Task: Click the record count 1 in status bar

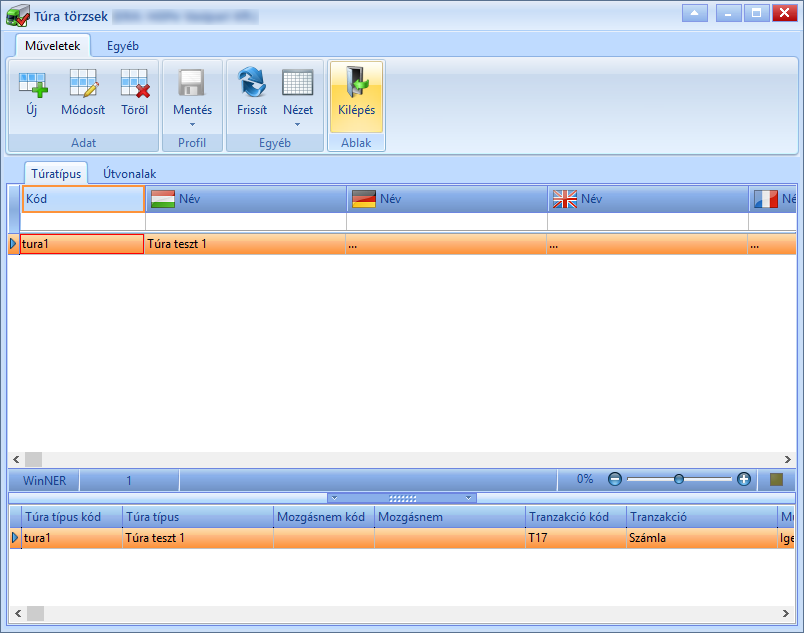Action: pos(129,481)
